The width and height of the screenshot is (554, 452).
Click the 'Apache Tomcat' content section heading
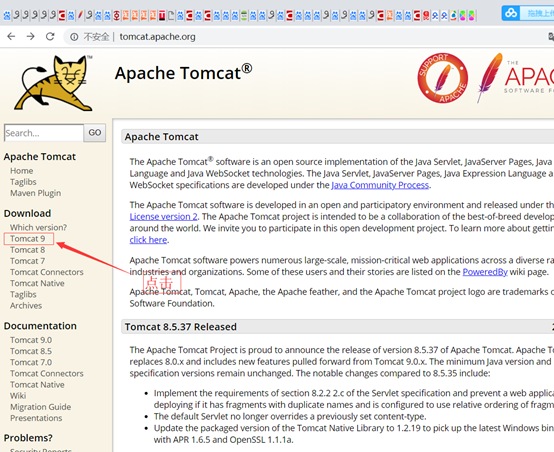click(x=161, y=137)
